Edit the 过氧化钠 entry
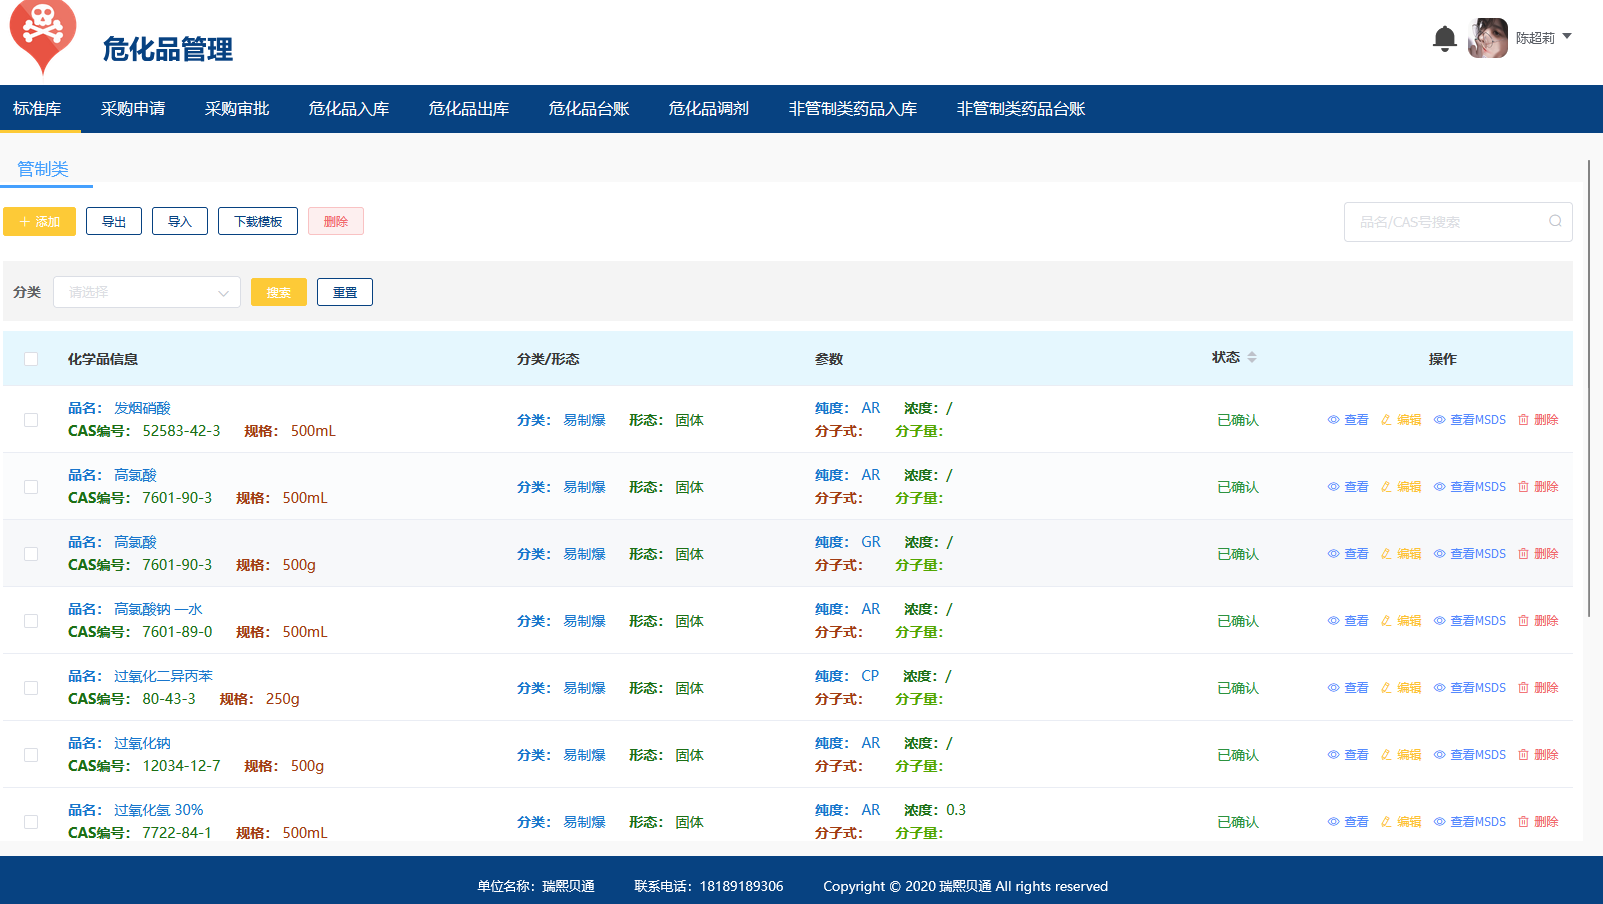Image resolution: width=1603 pixels, height=904 pixels. click(1401, 755)
